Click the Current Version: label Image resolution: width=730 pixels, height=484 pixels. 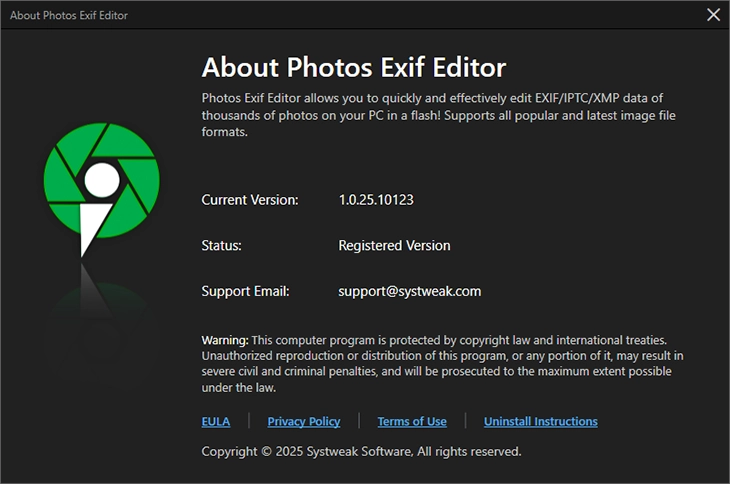(250, 199)
